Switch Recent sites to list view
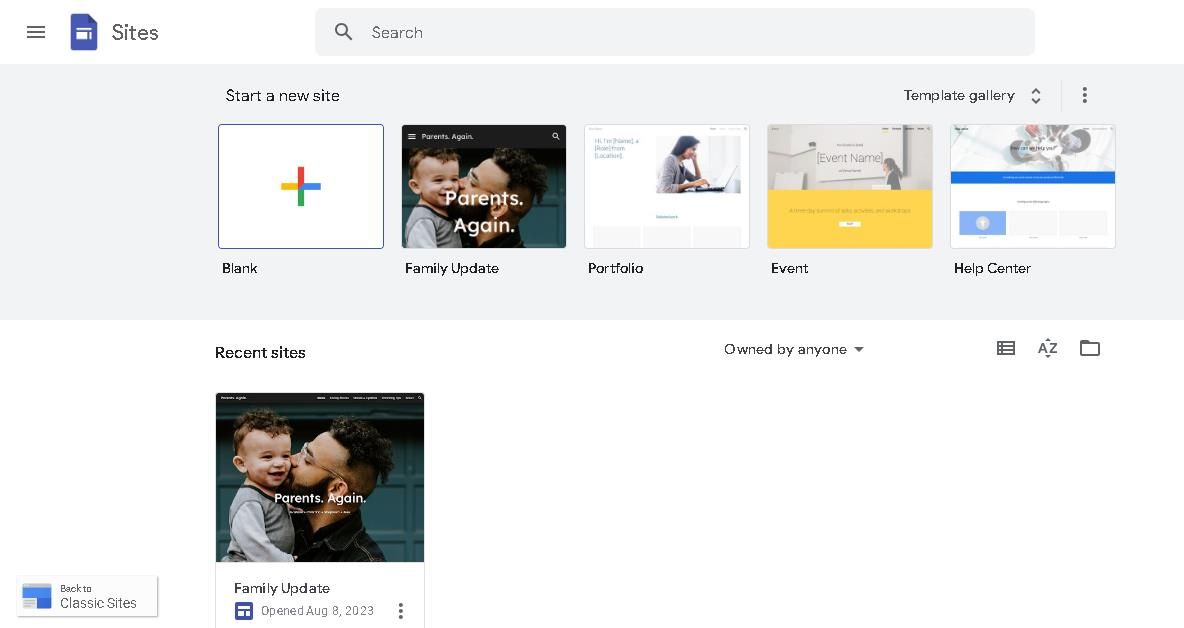Image resolution: width=1184 pixels, height=628 pixels. pyautogui.click(x=1006, y=348)
